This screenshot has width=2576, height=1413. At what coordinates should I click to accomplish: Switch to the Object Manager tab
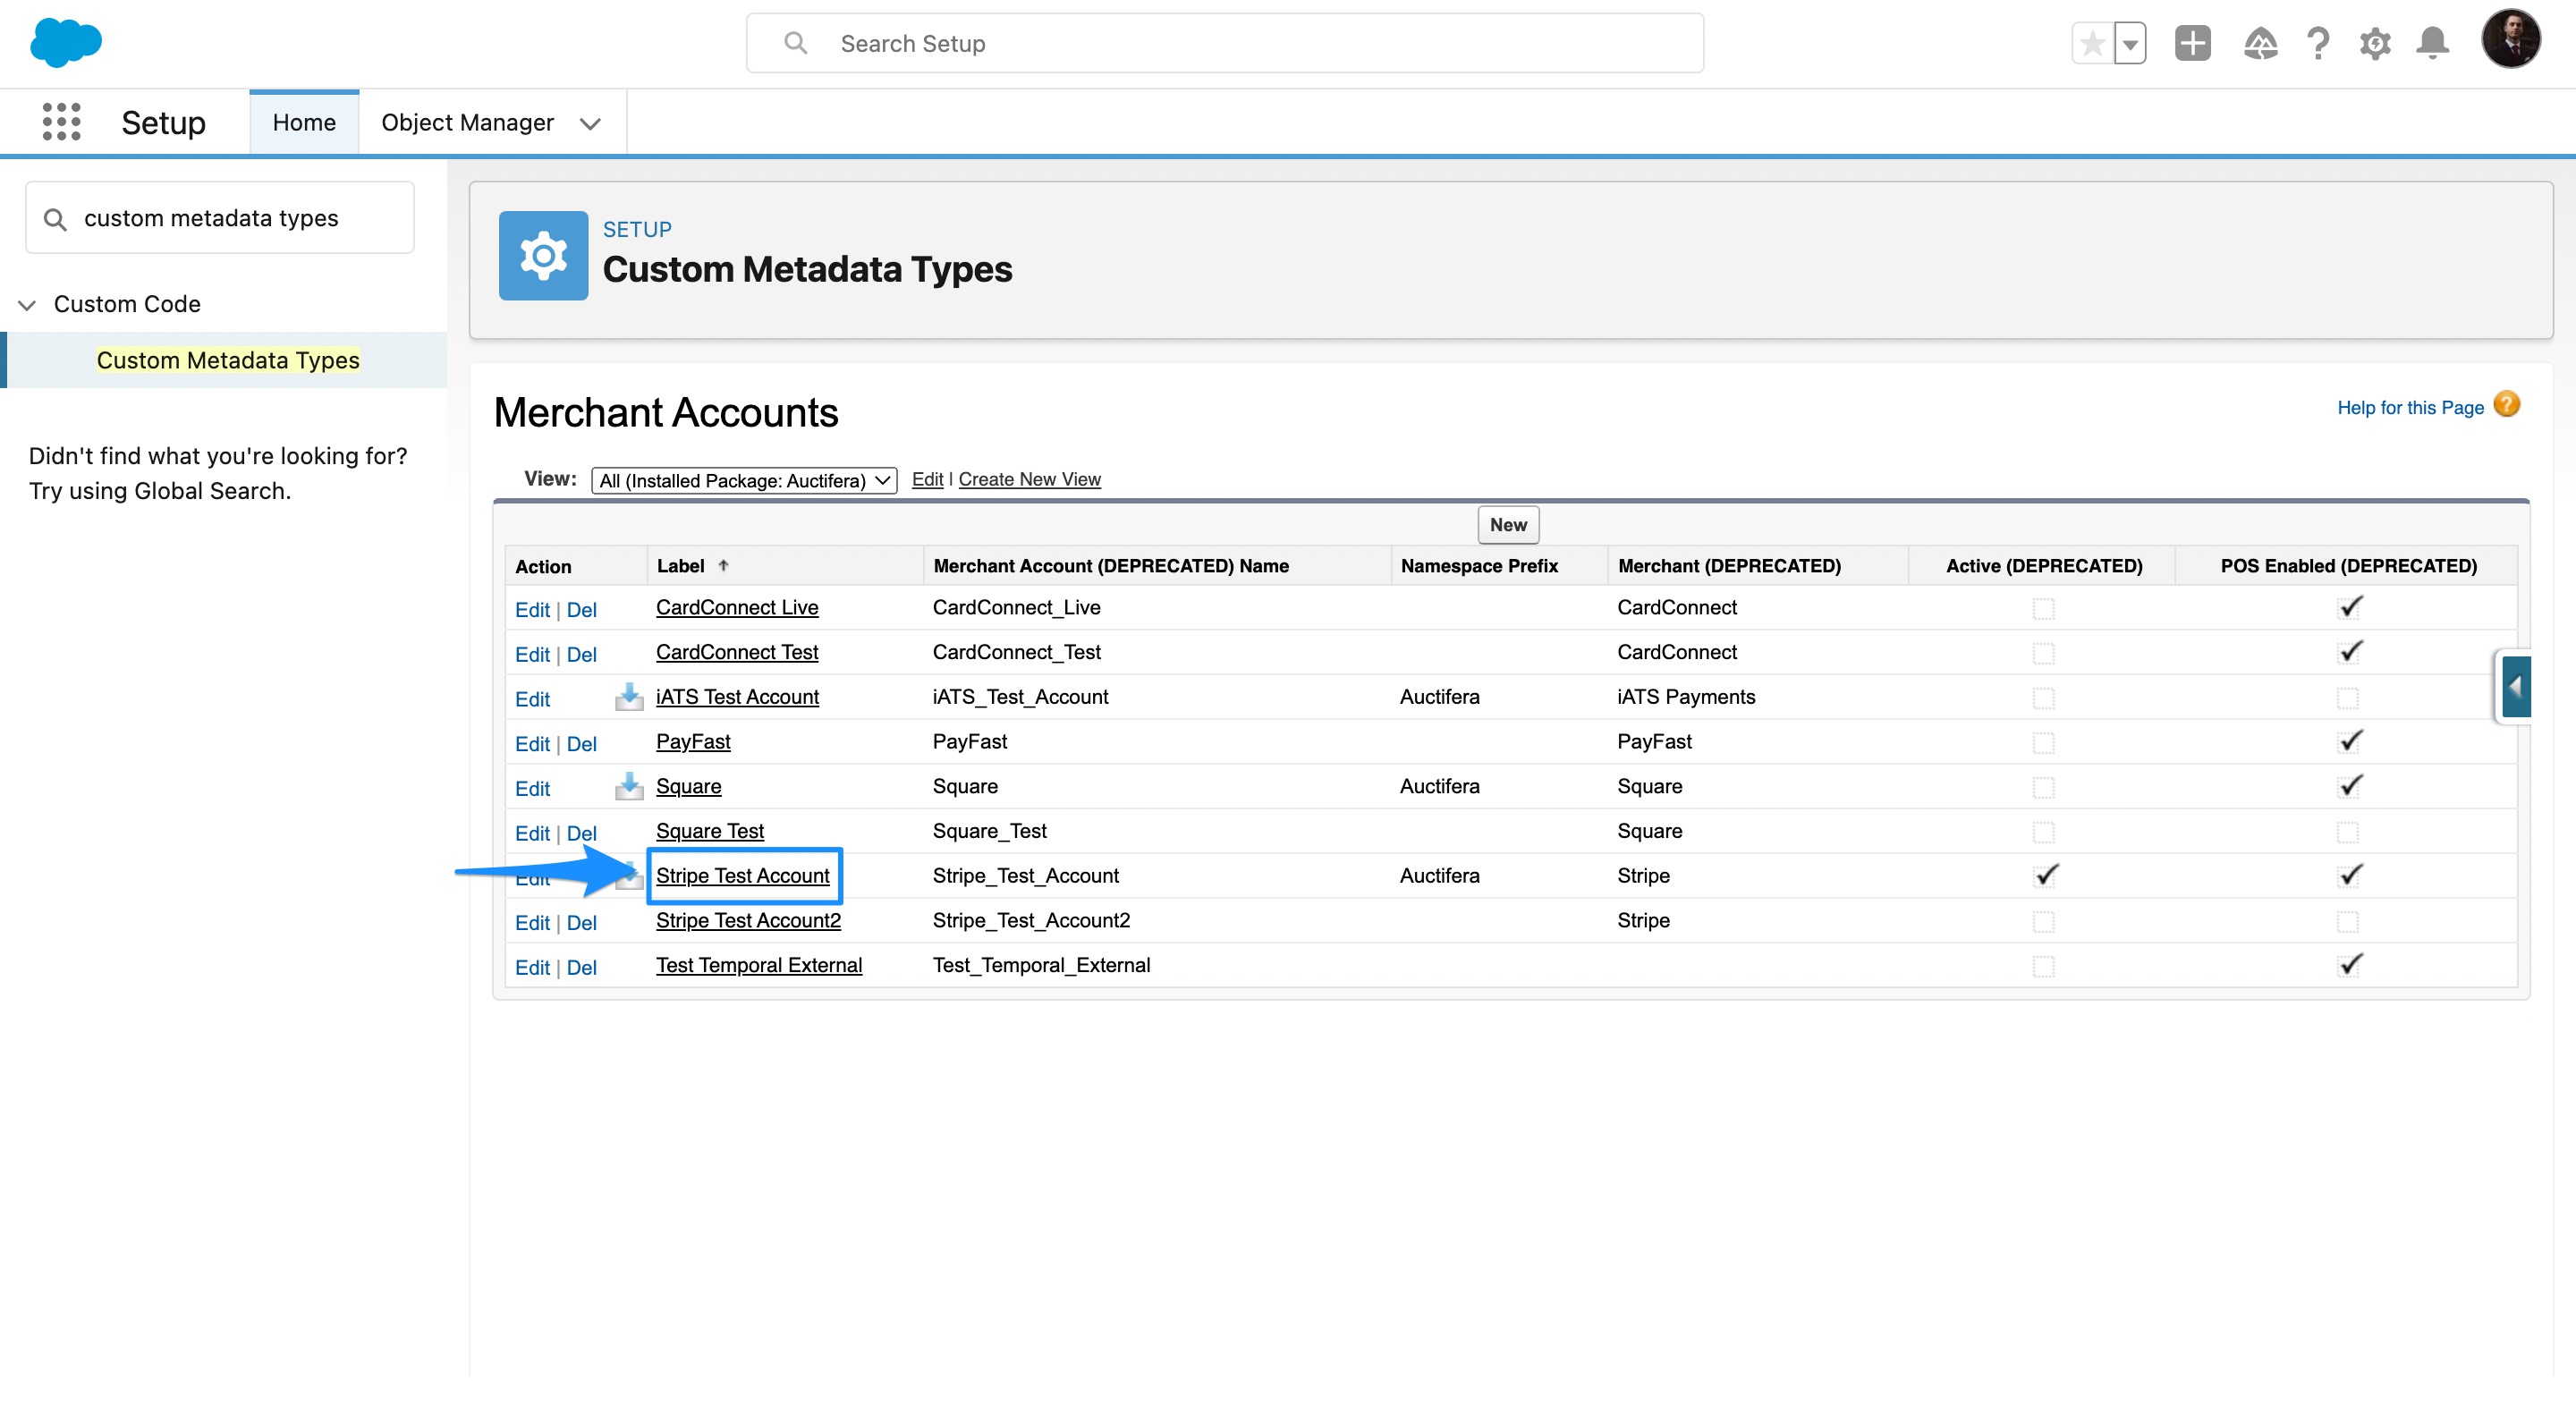click(467, 122)
